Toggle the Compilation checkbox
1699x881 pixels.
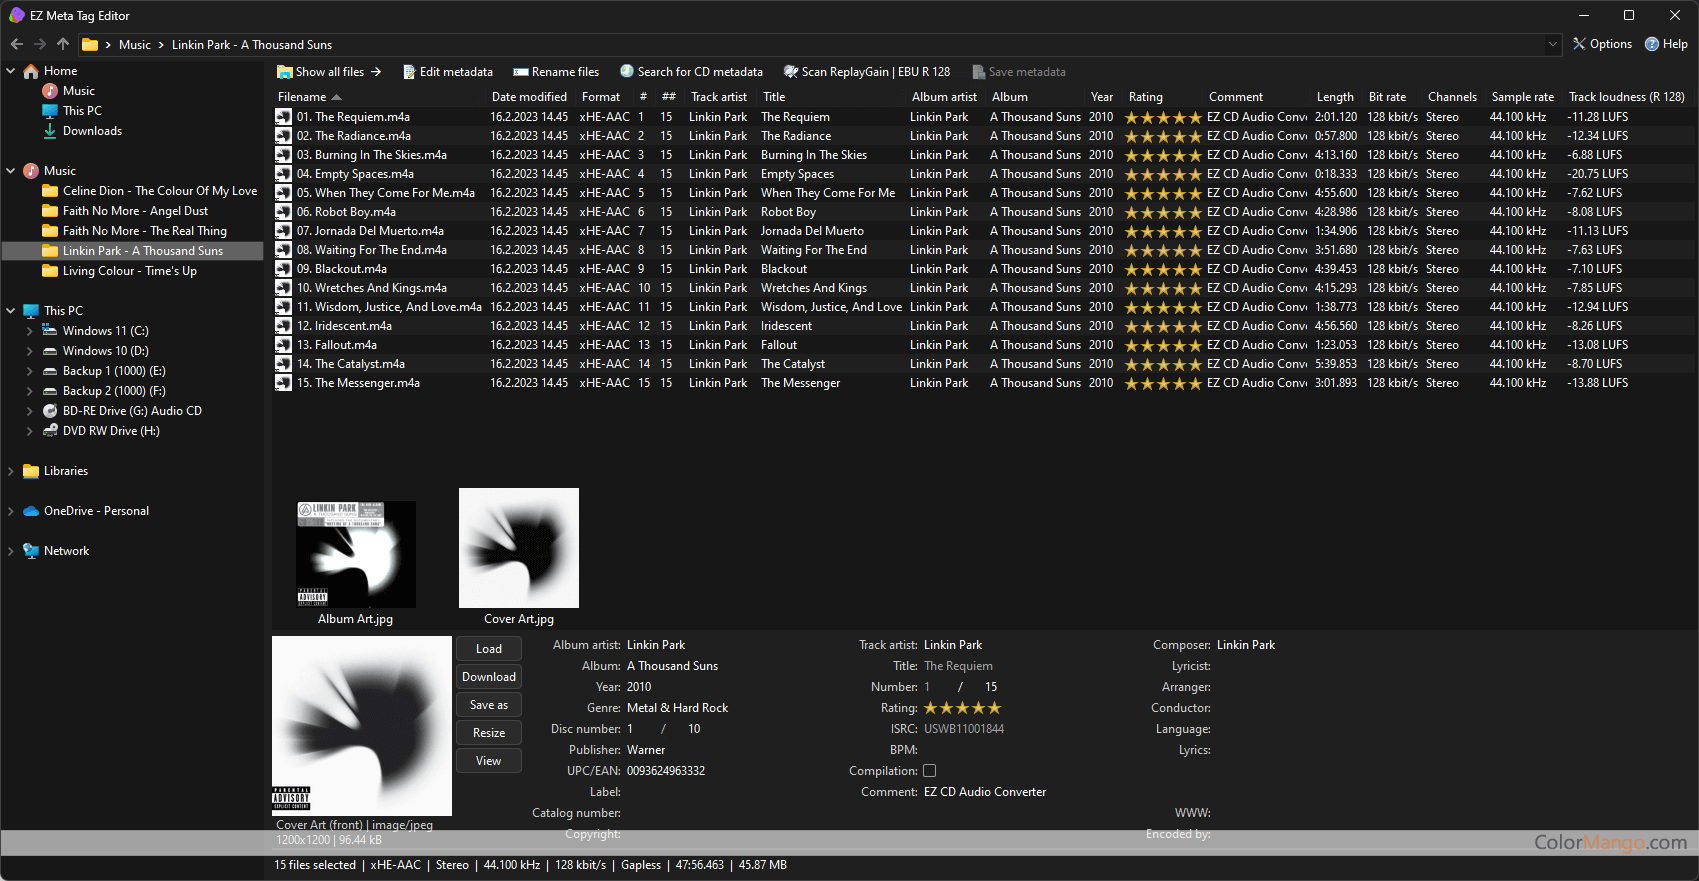pyautogui.click(x=929, y=771)
